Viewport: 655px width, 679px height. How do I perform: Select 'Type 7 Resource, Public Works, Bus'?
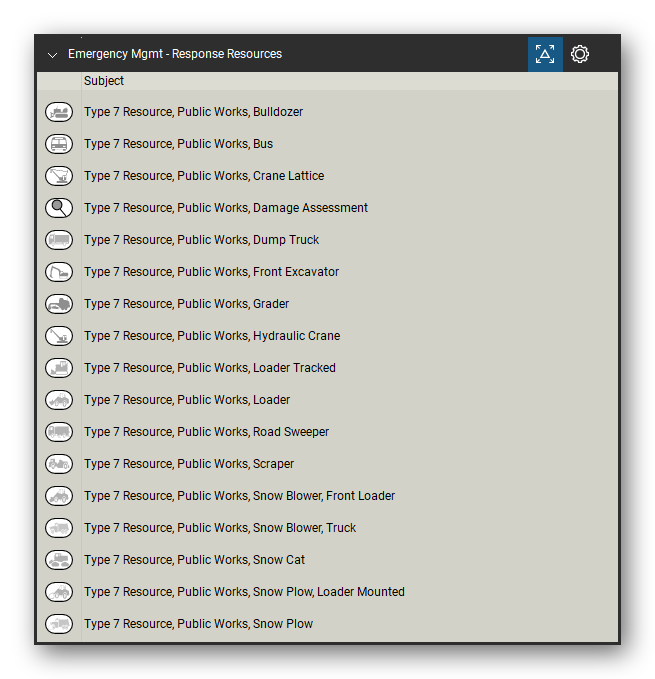pos(178,144)
